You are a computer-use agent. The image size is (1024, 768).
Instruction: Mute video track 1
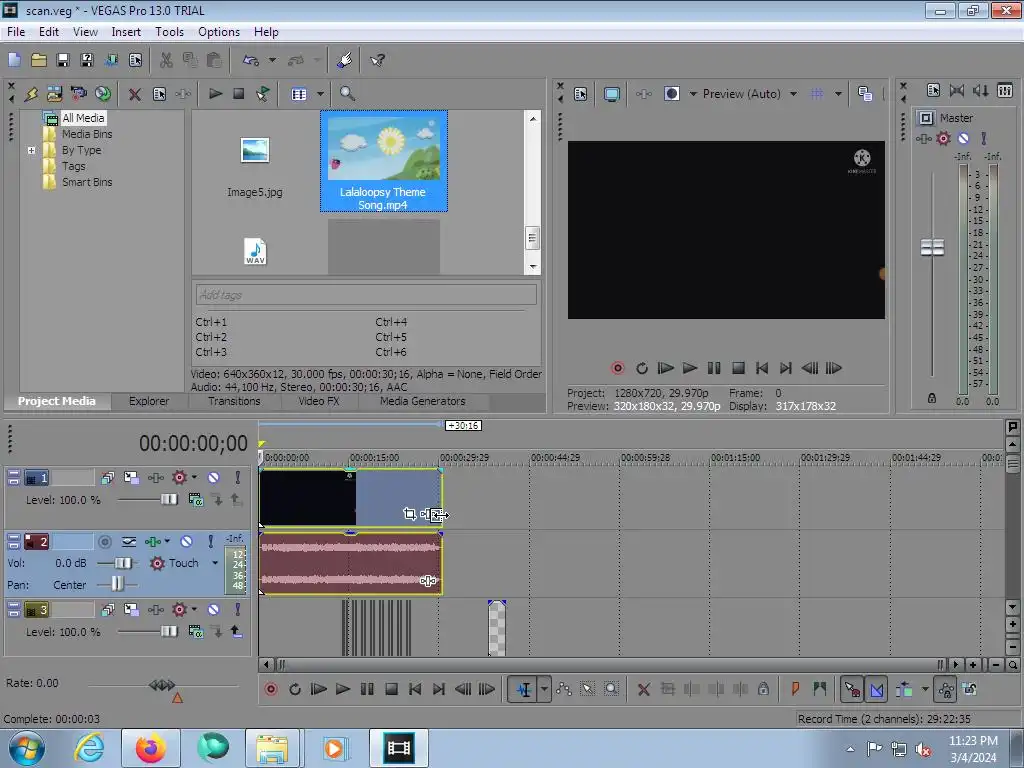pos(214,477)
